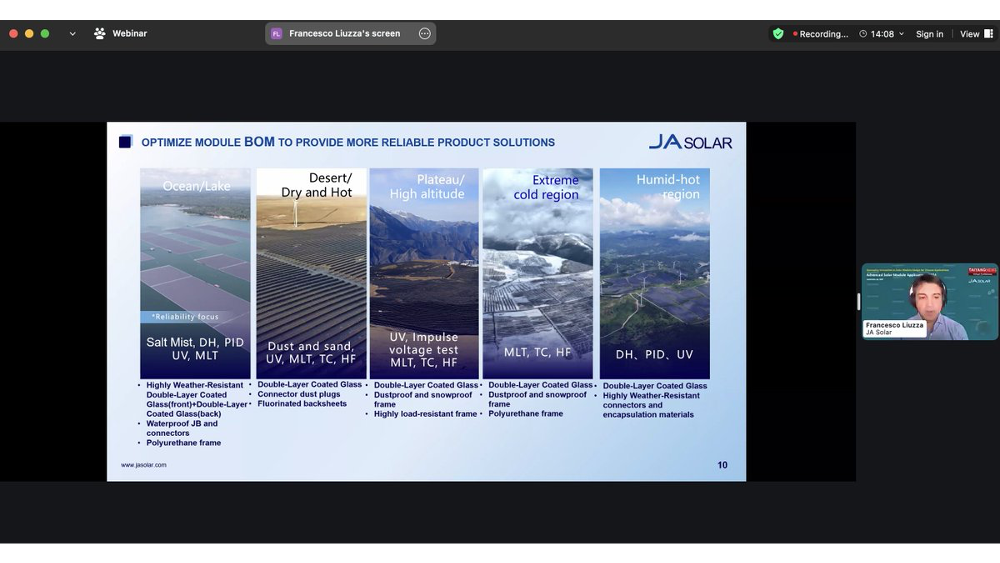
Task: Click the 'Waterproof JB and connectors' bullet text
Action: coord(182,428)
